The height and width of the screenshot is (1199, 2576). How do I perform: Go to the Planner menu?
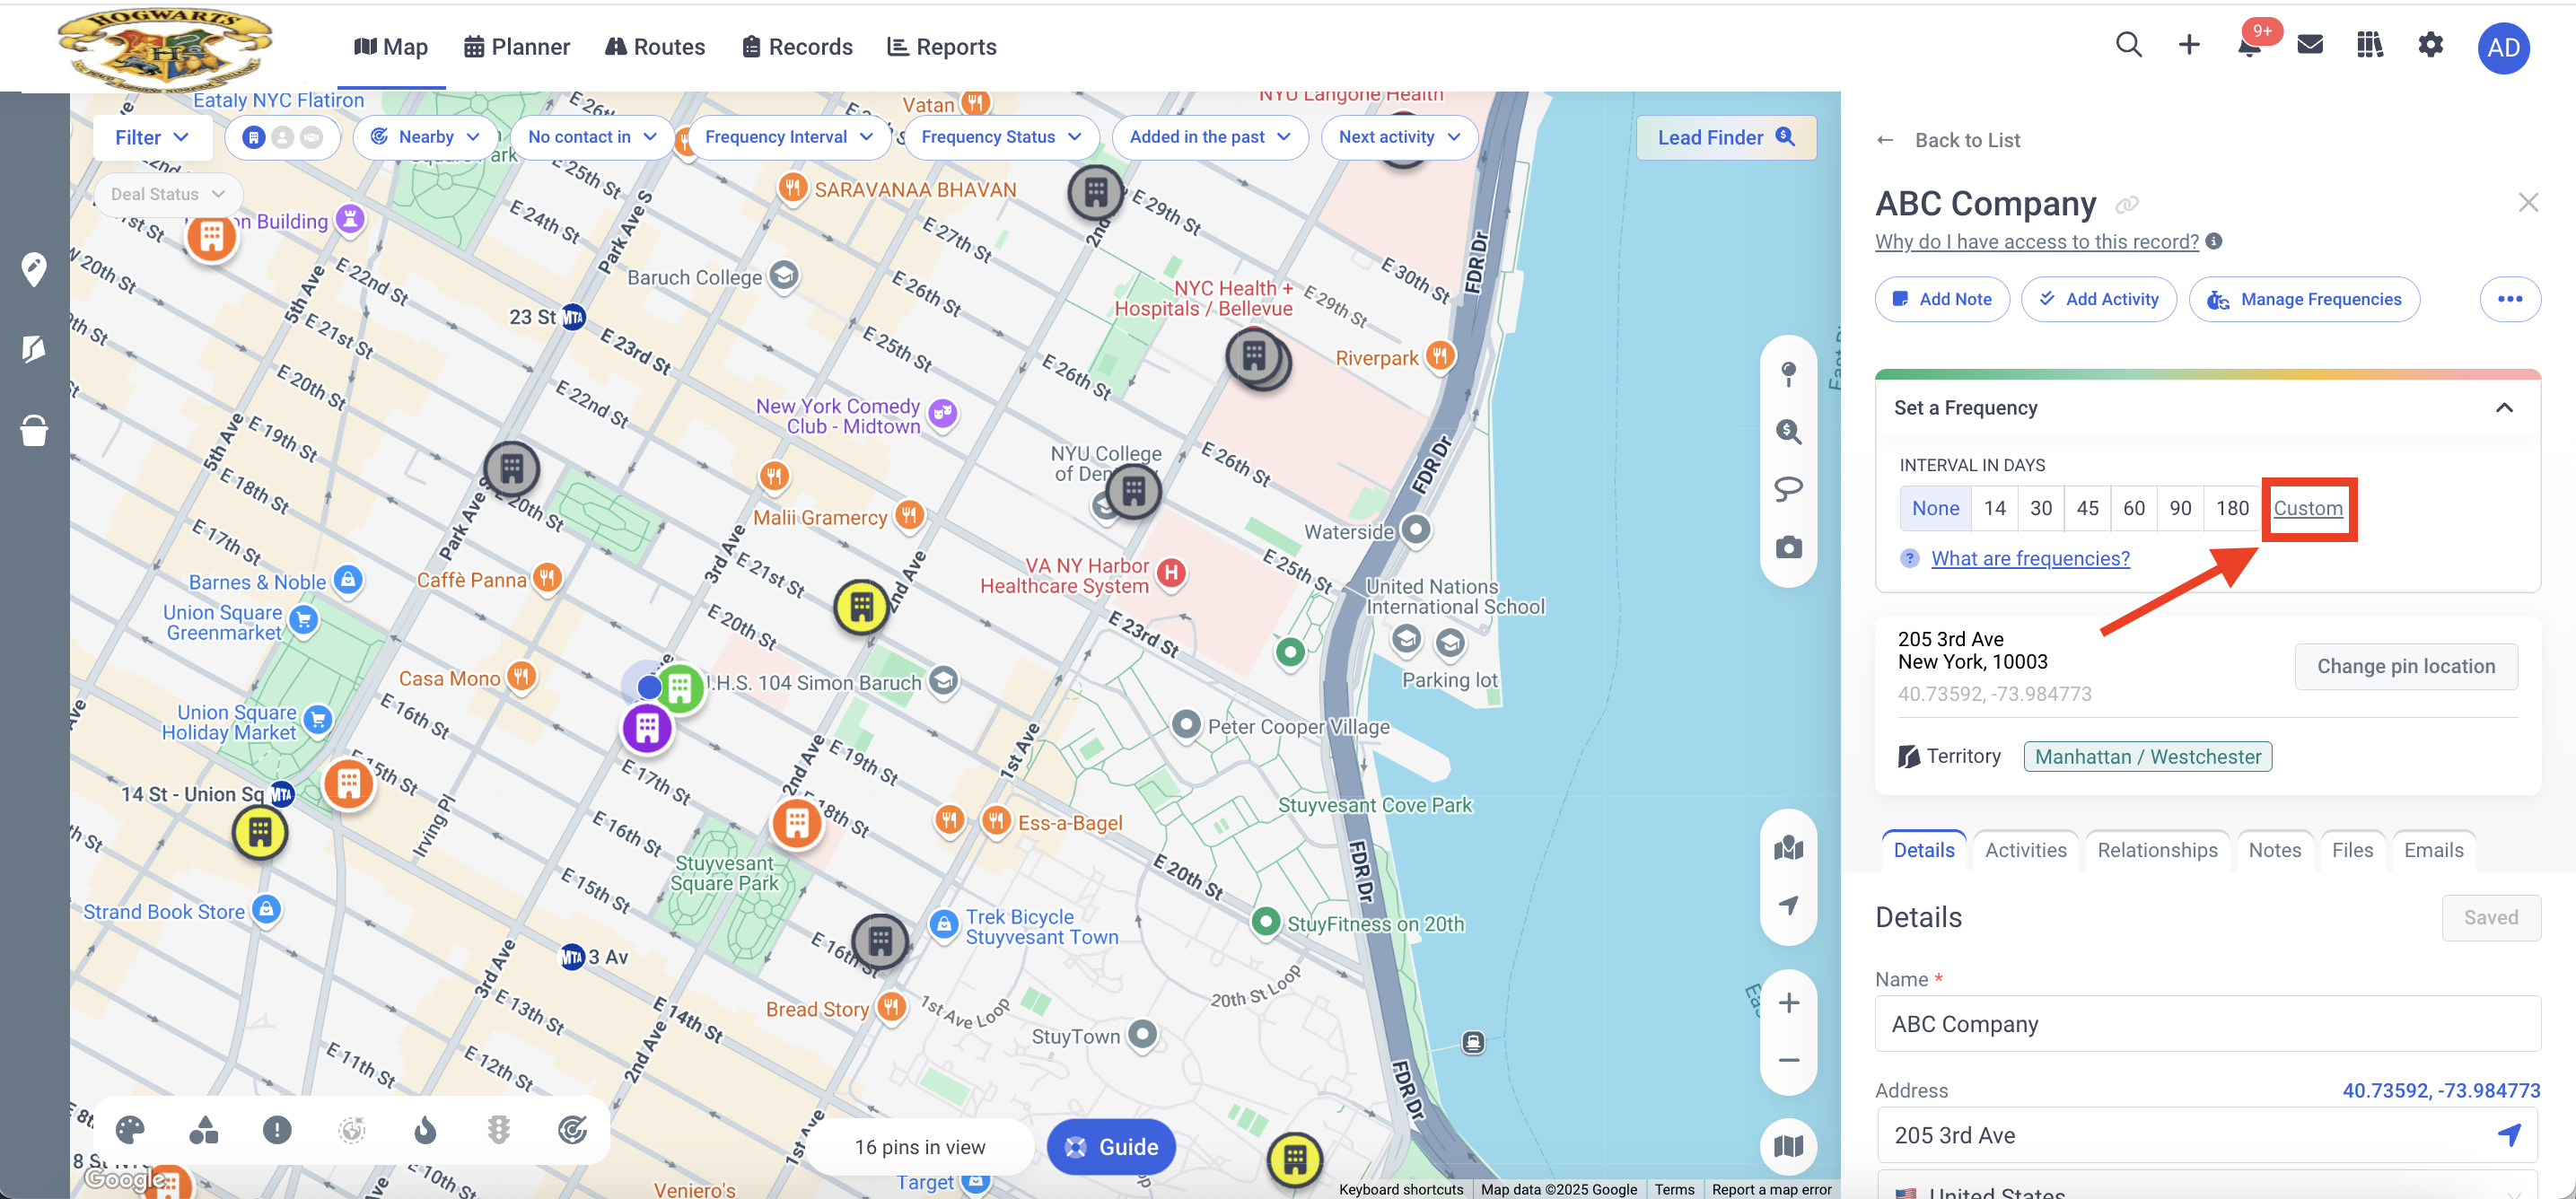tap(517, 47)
